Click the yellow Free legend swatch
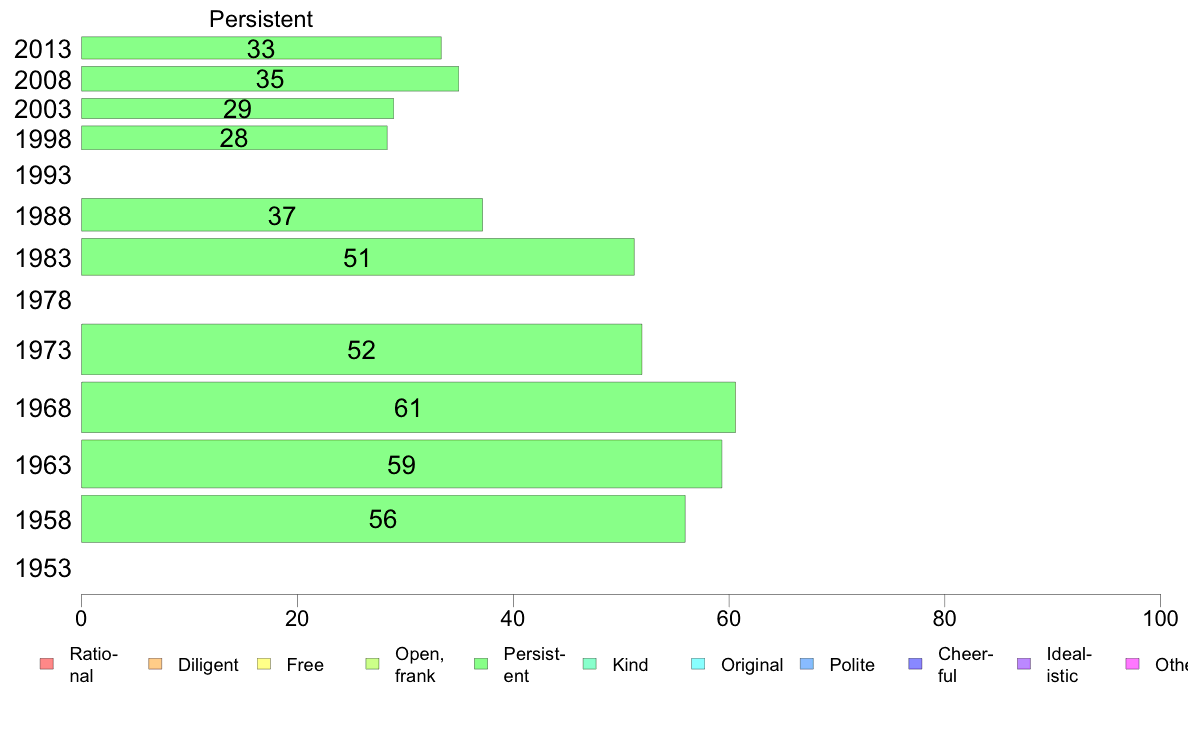1188x736 pixels. click(x=264, y=664)
